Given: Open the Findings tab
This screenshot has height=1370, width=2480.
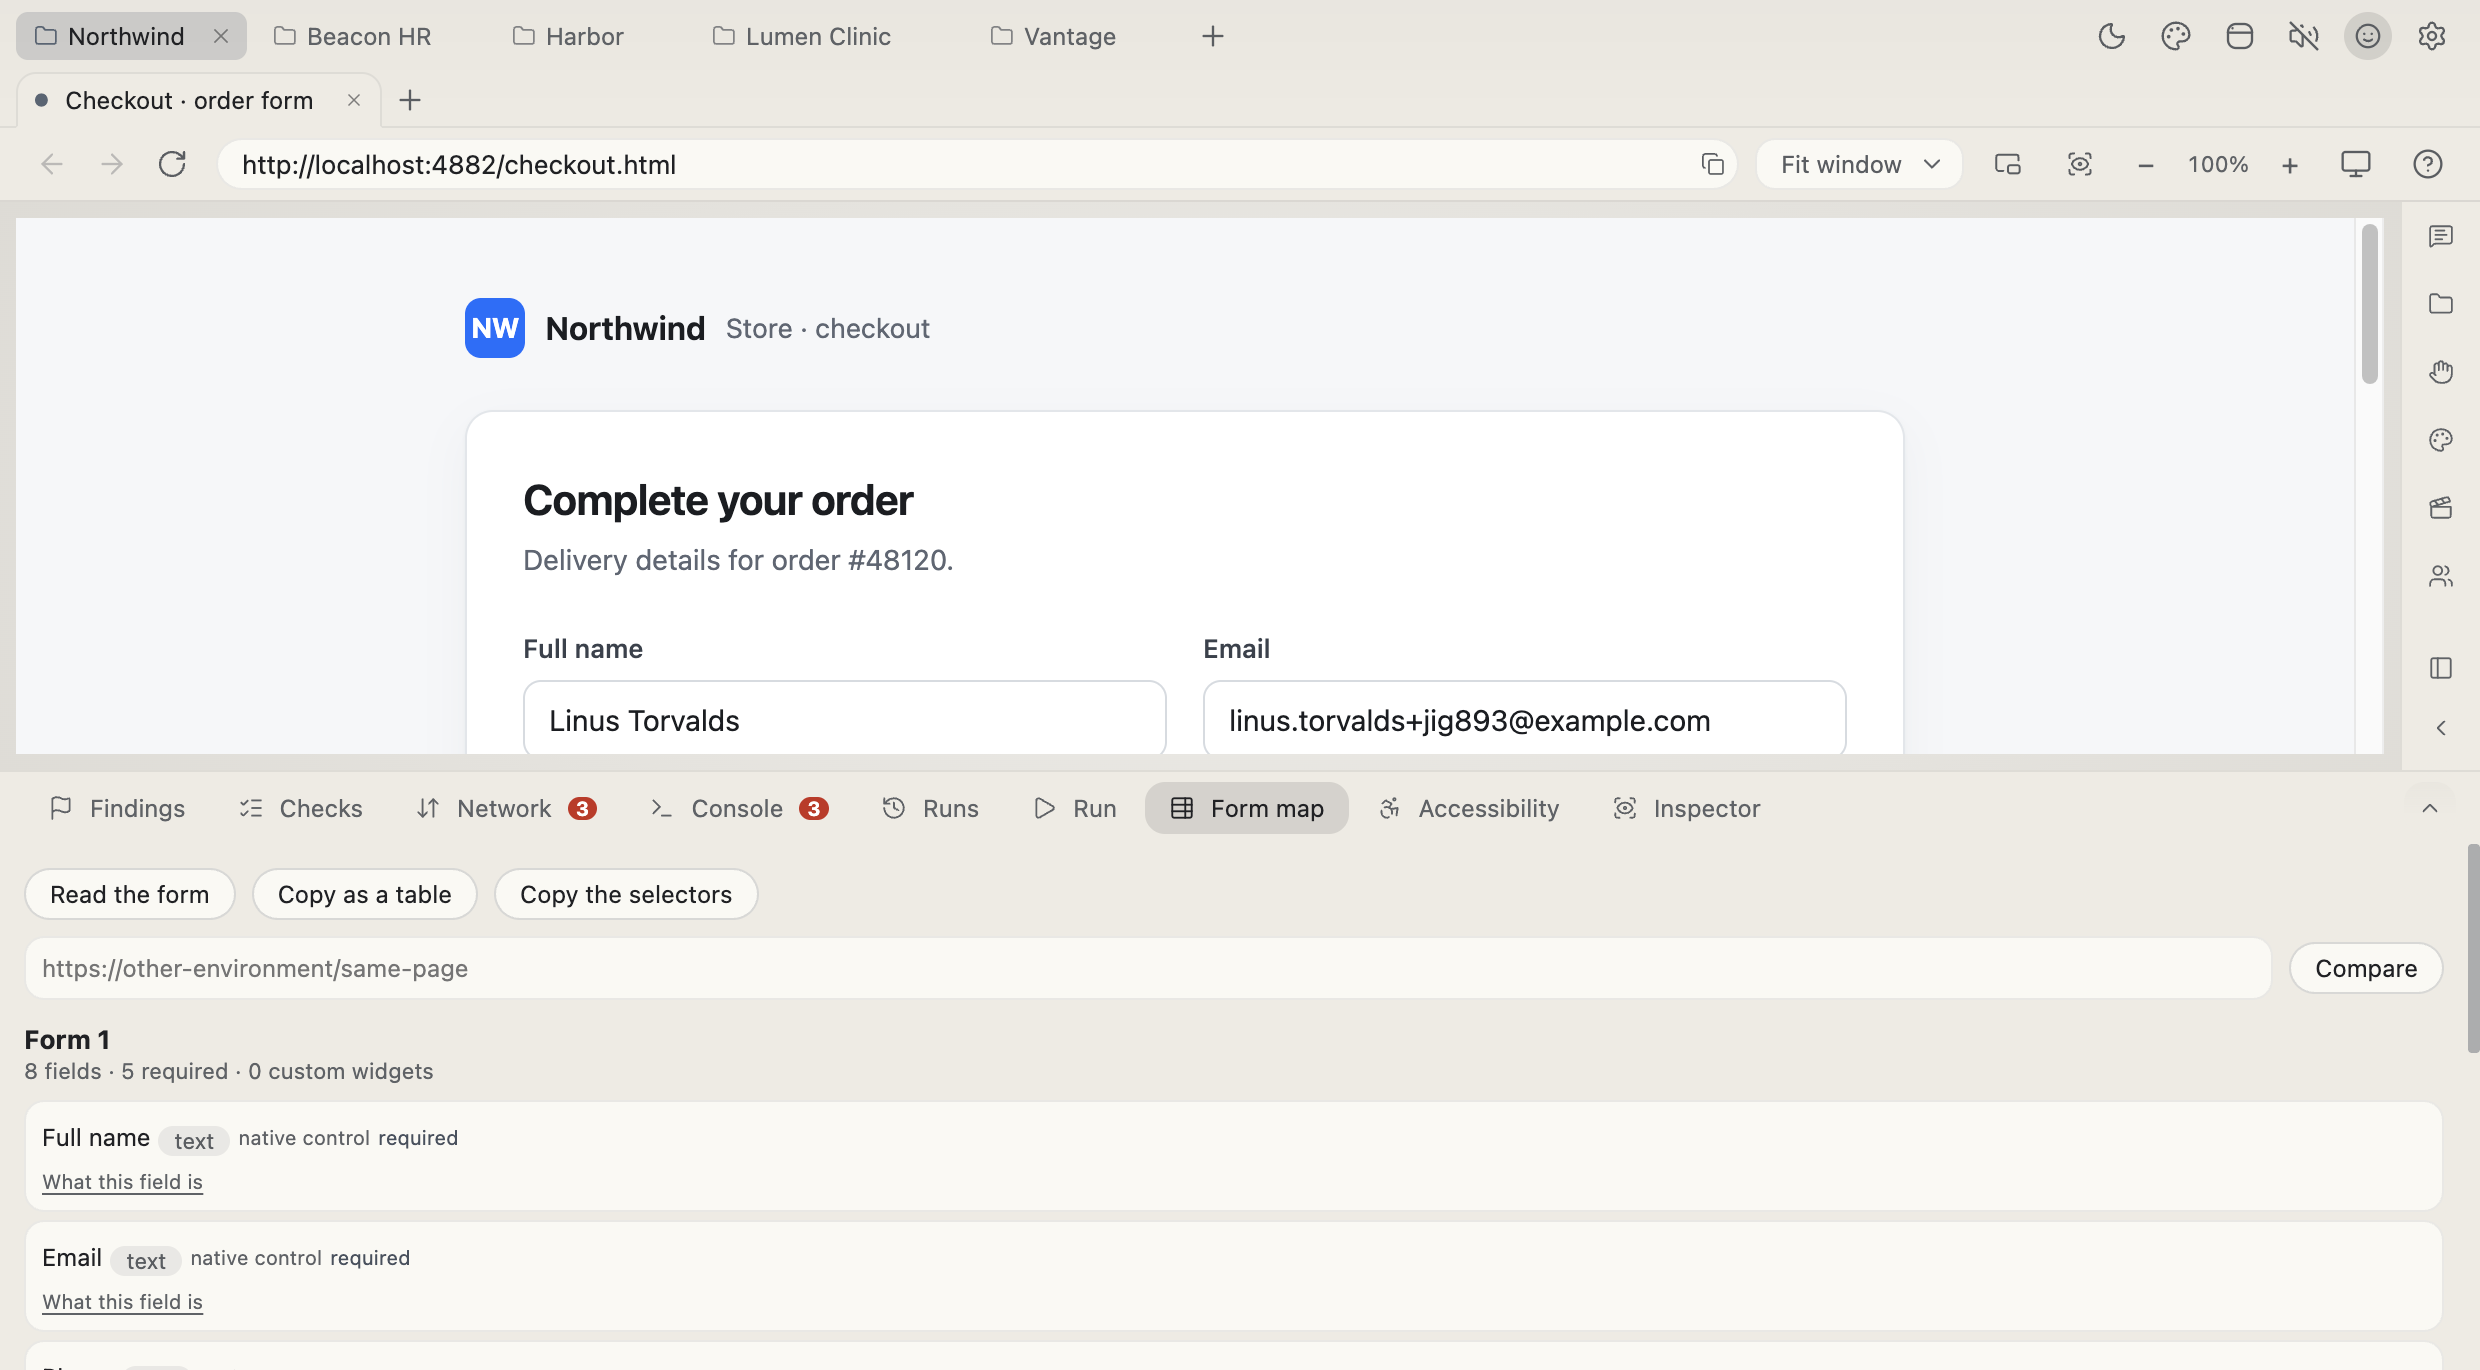Looking at the screenshot, I should pyautogui.click(x=117, y=808).
